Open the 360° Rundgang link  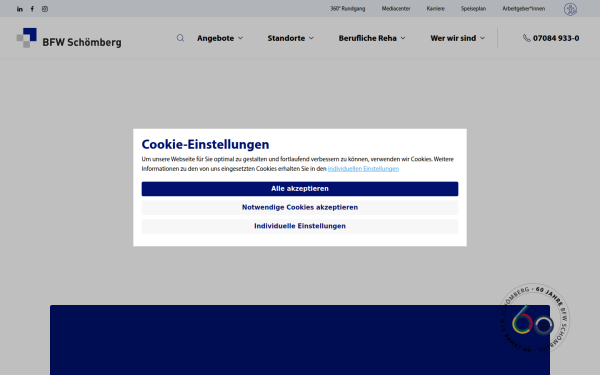[348, 8]
